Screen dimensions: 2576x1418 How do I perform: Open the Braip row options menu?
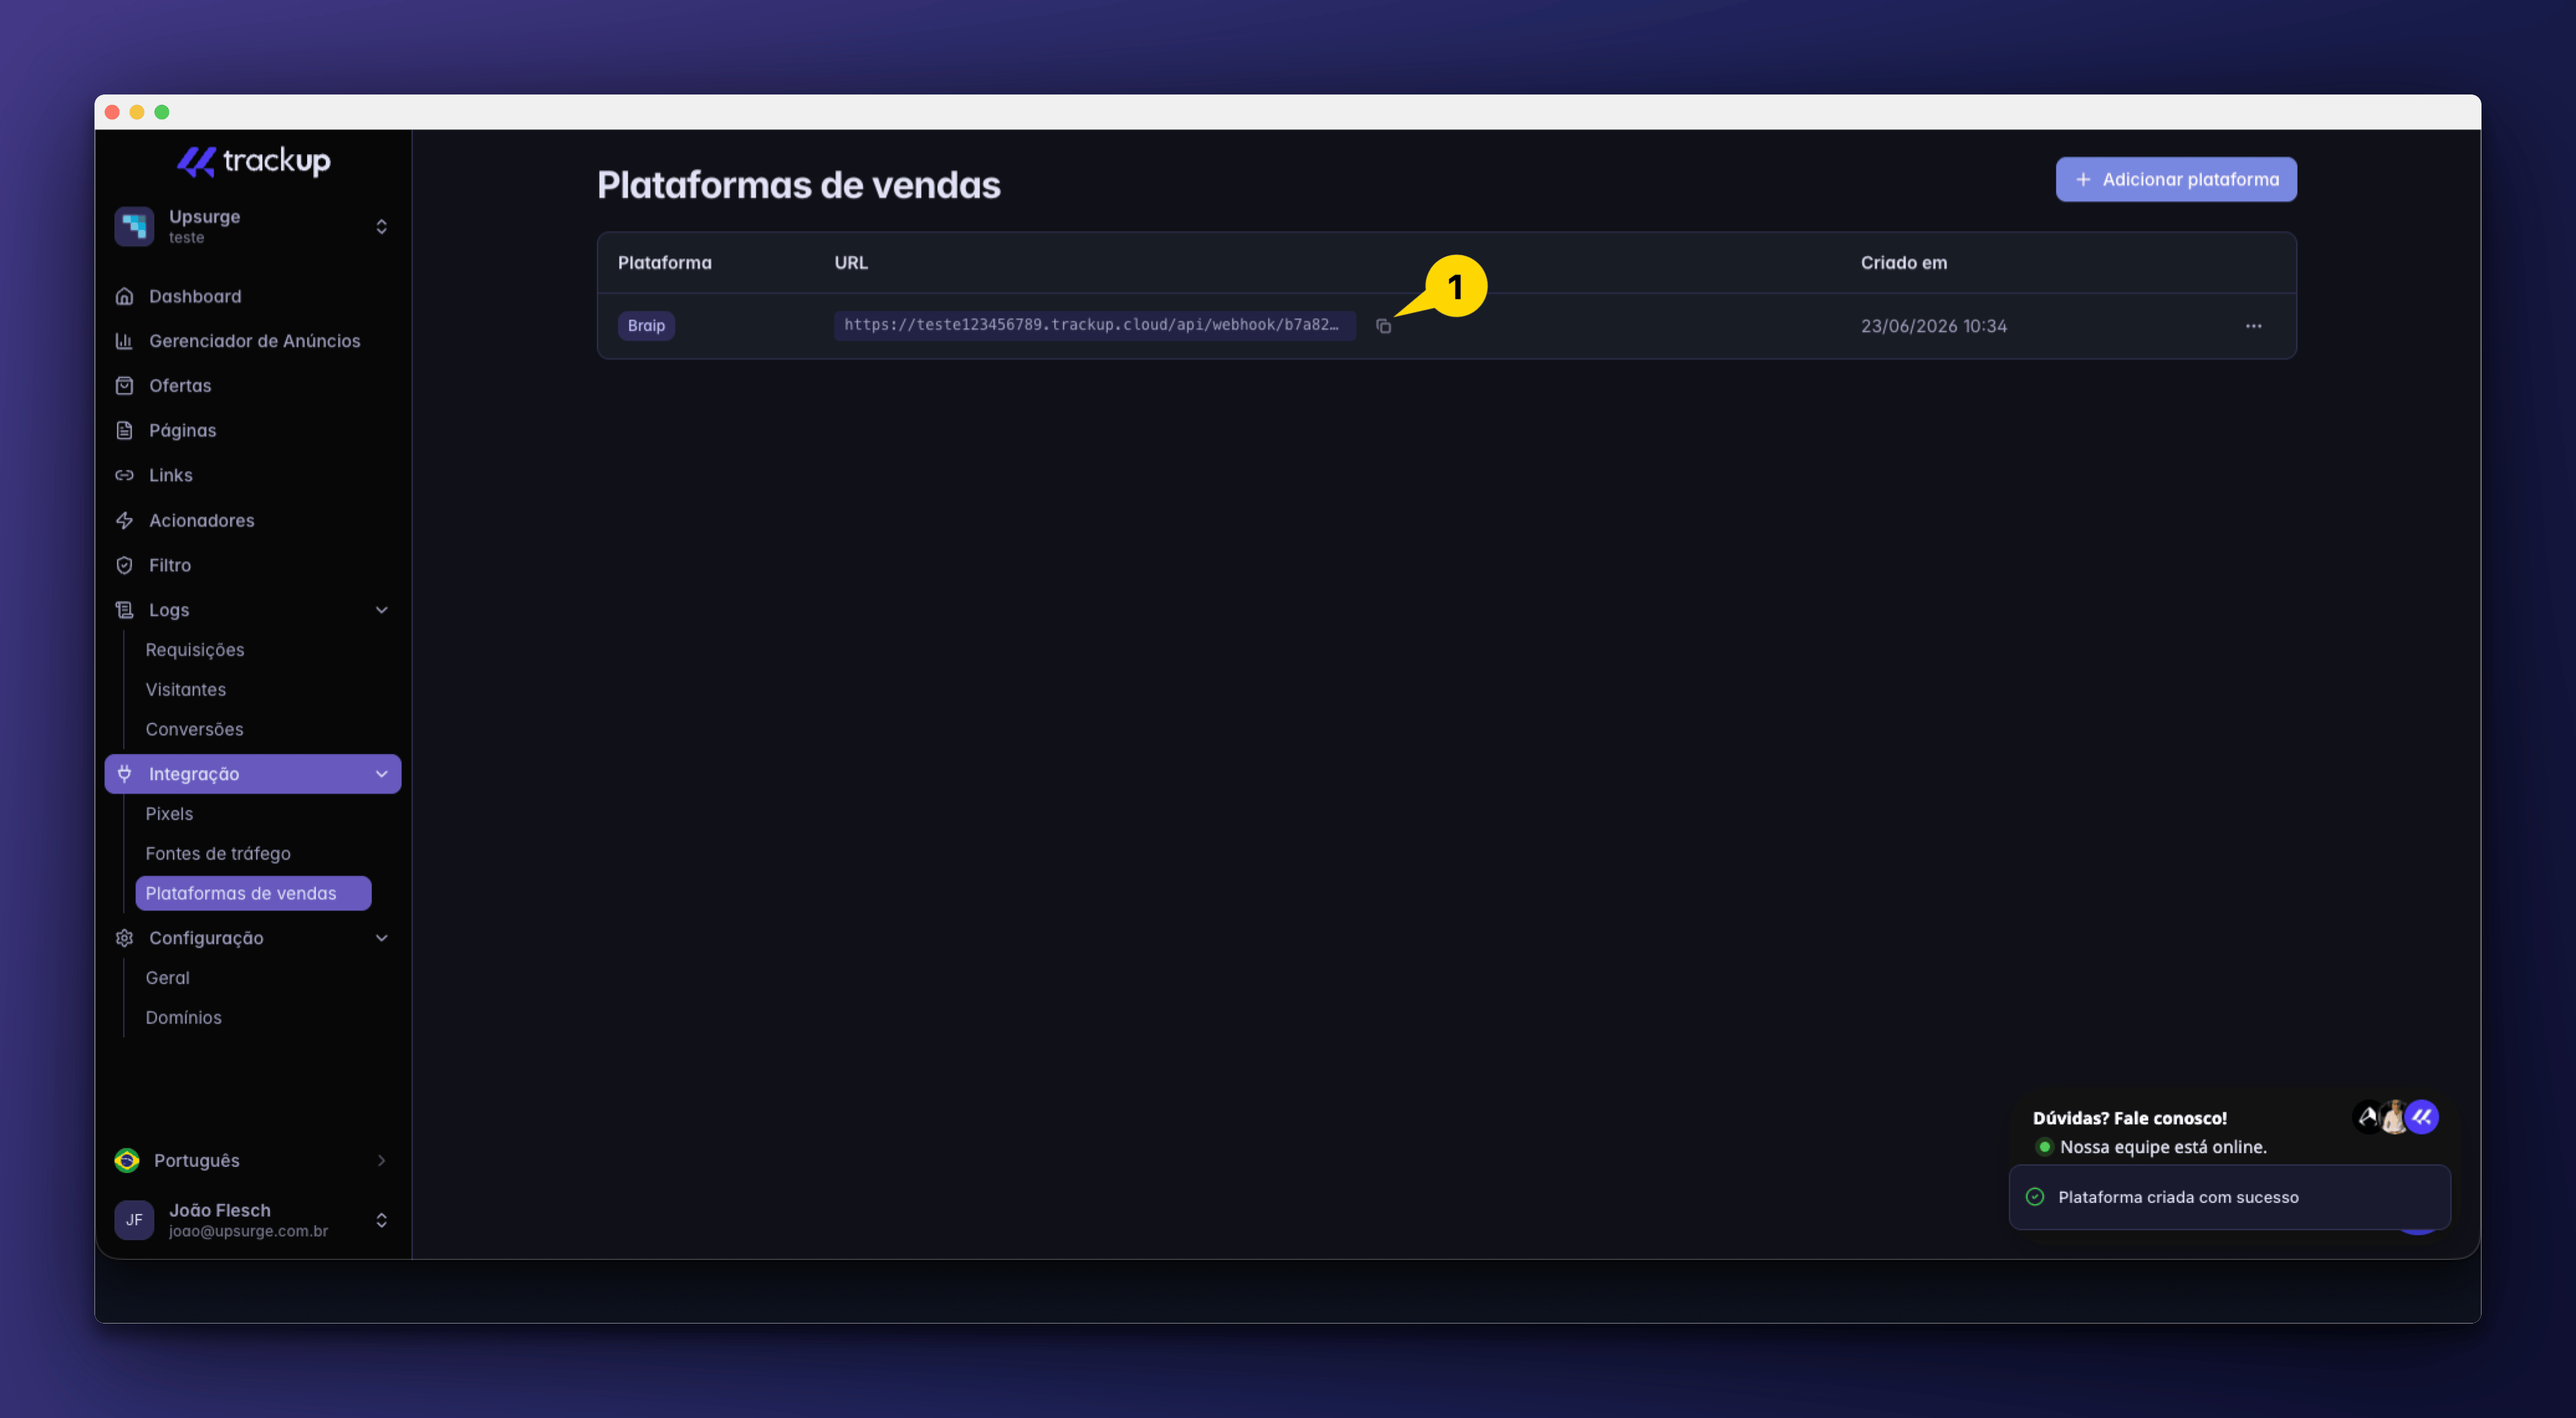(2253, 326)
